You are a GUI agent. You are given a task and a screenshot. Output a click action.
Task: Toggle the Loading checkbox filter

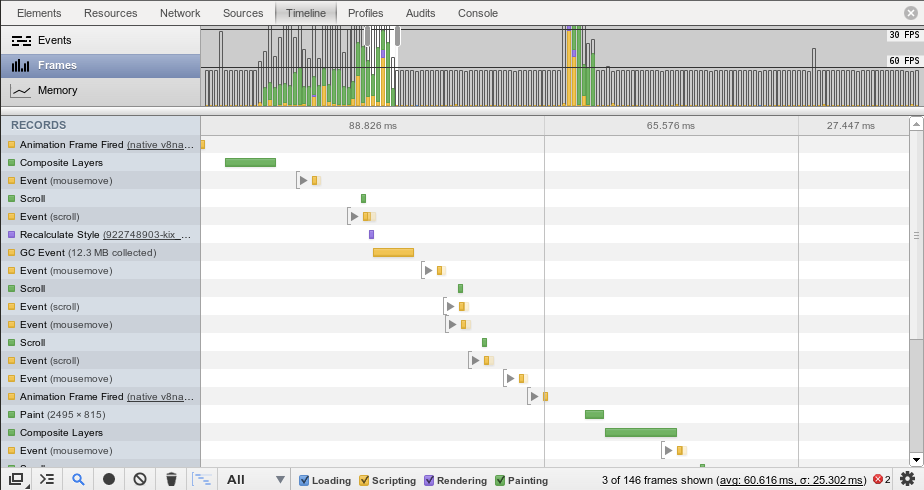(304, 481)
